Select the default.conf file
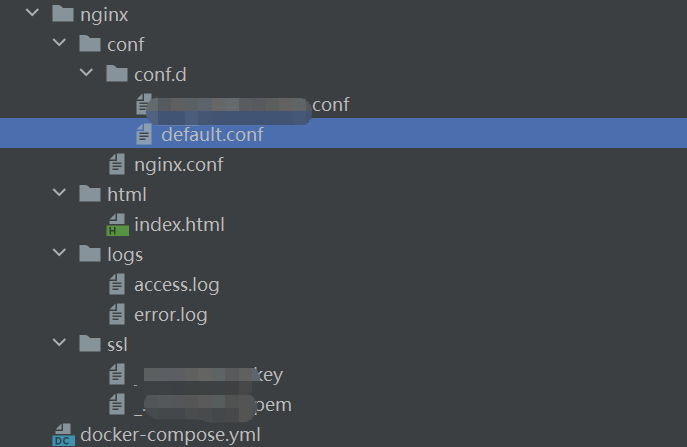This screenshot has height=447, width=687. (212, 134)
